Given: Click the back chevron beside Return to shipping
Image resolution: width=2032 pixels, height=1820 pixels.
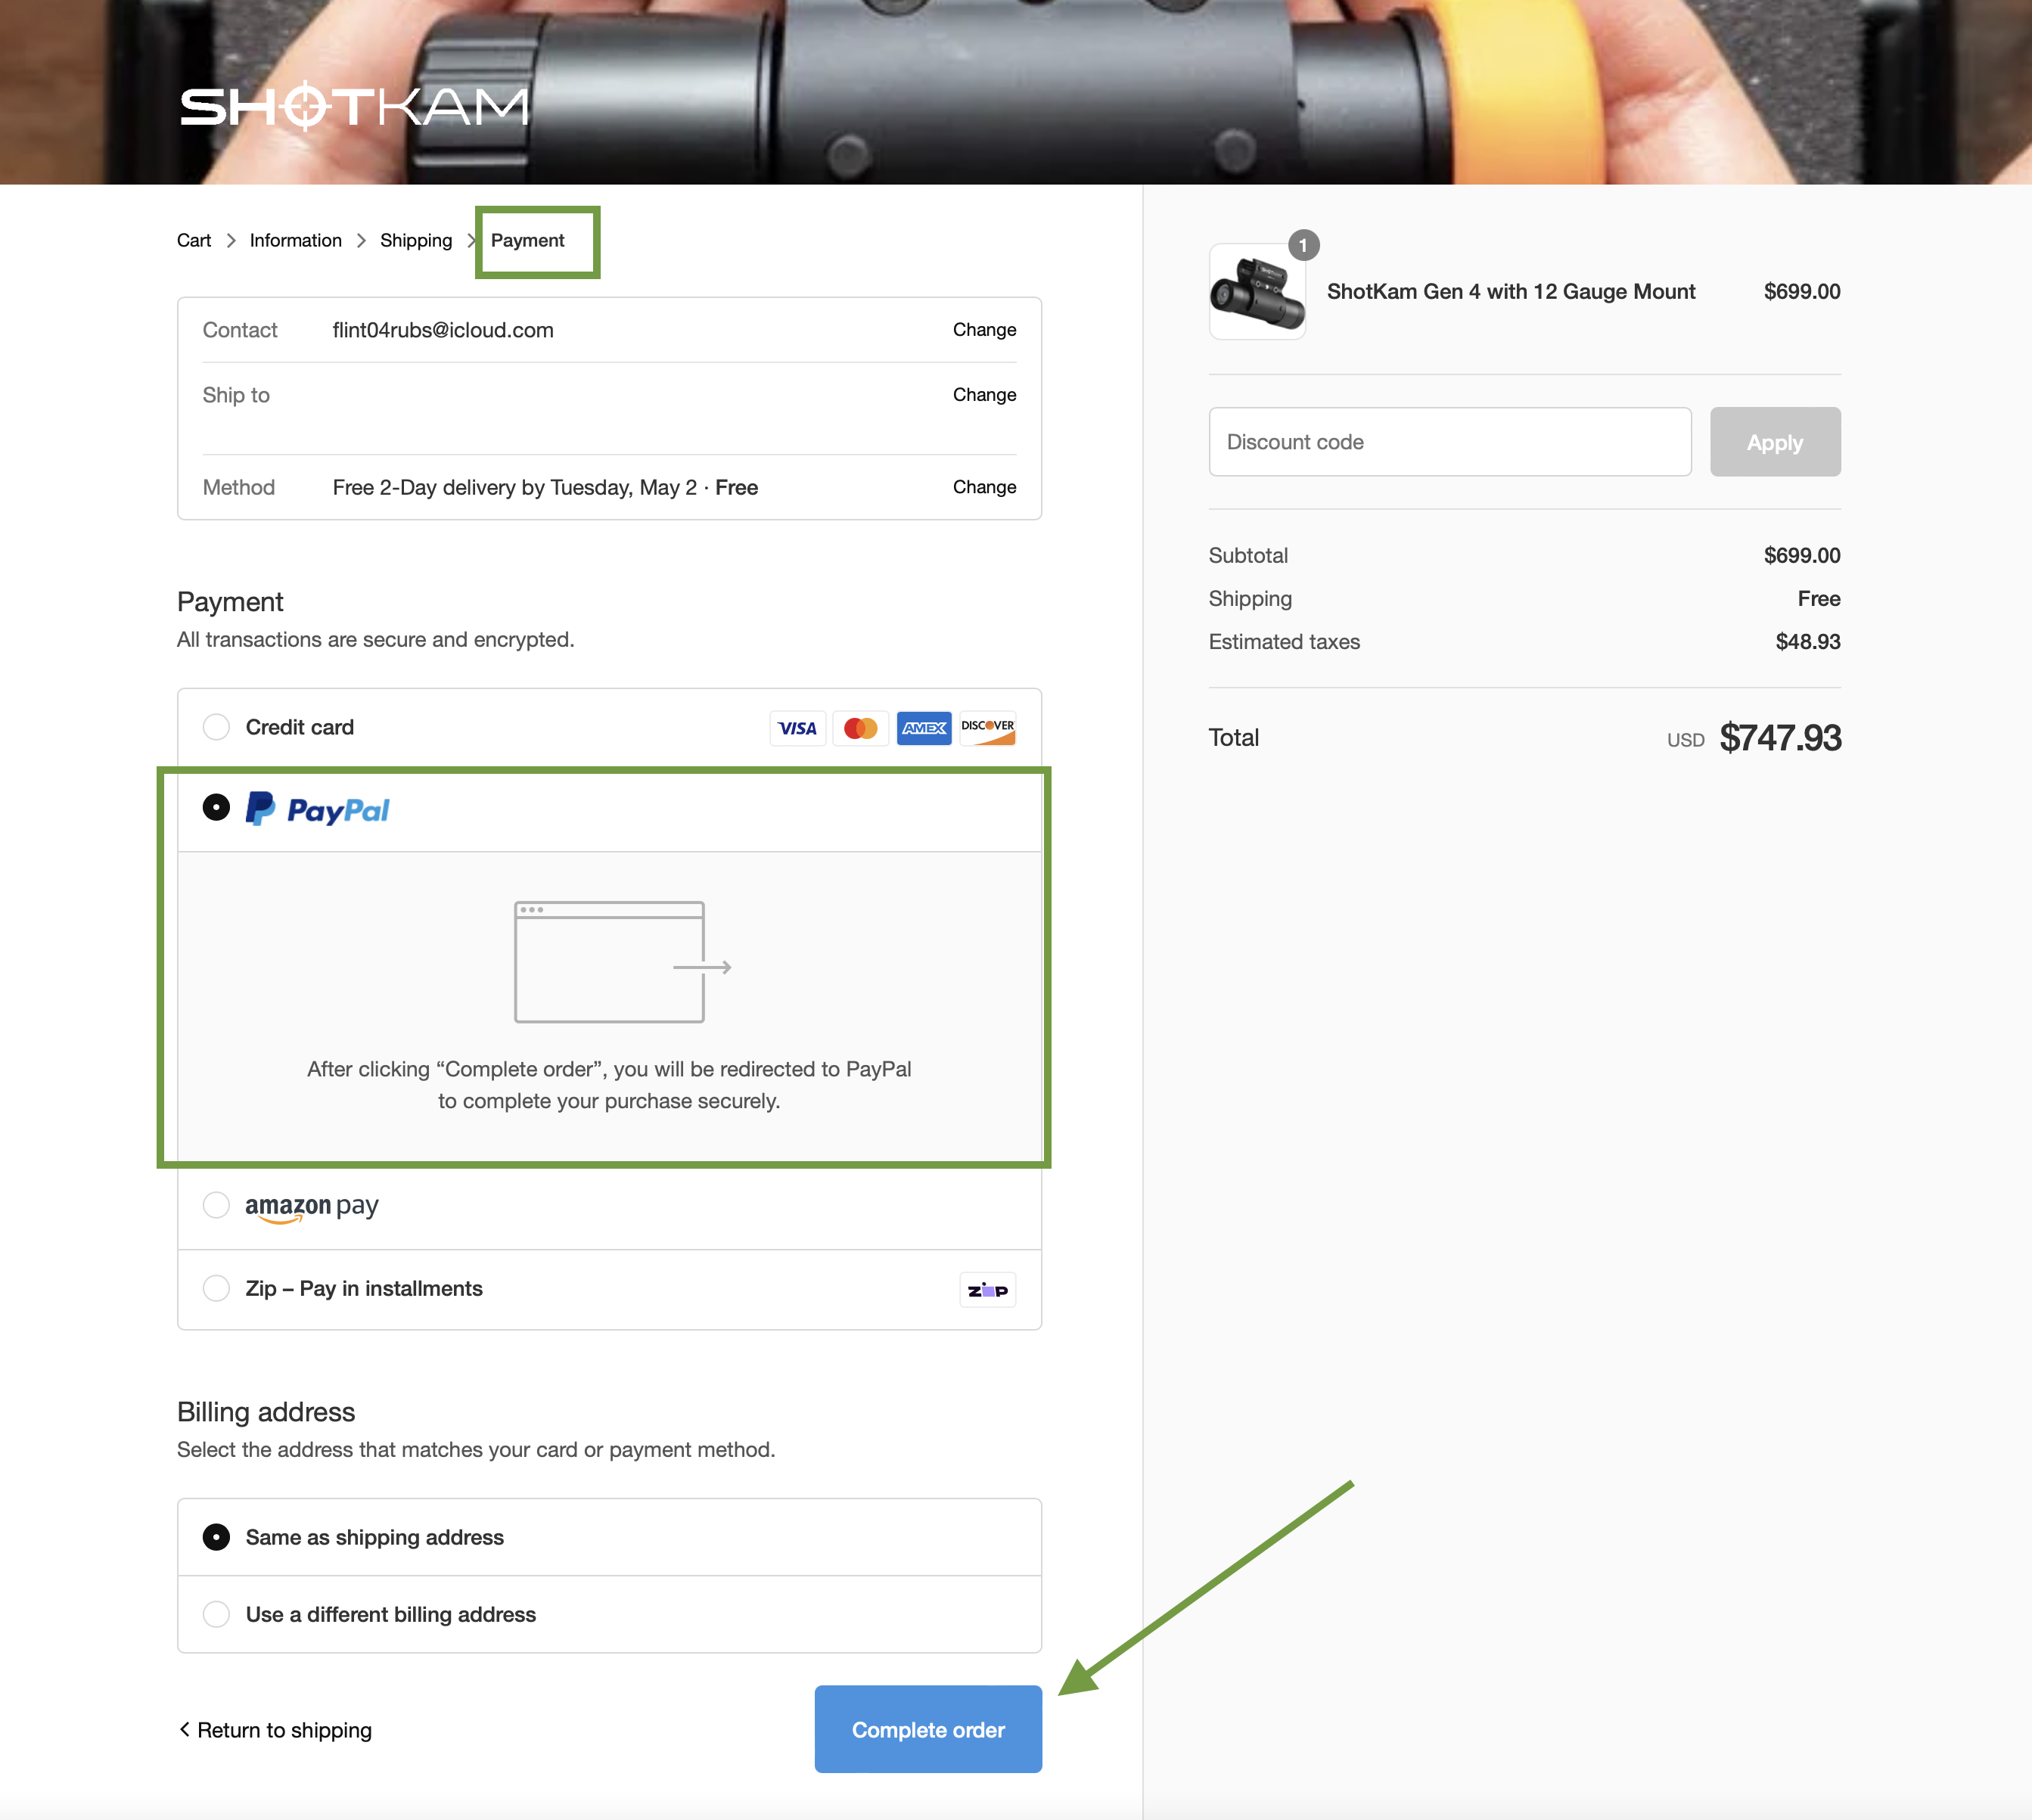Looking at the screenshot, I should 184,1729.
